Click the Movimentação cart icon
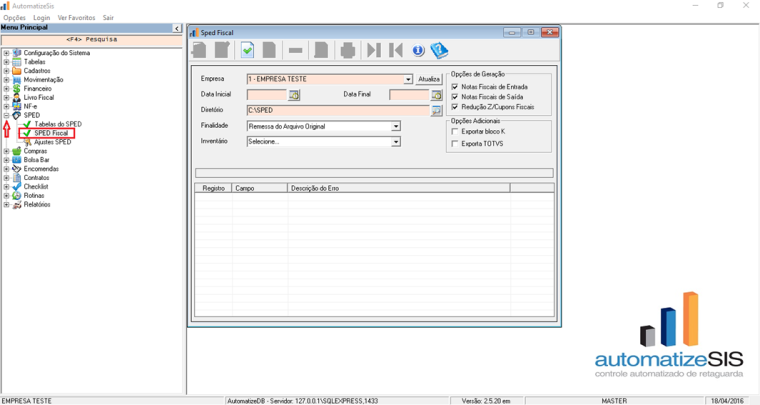Image resolution: width=760 pixels, height=405 pixels. click(x=17, y=80)
